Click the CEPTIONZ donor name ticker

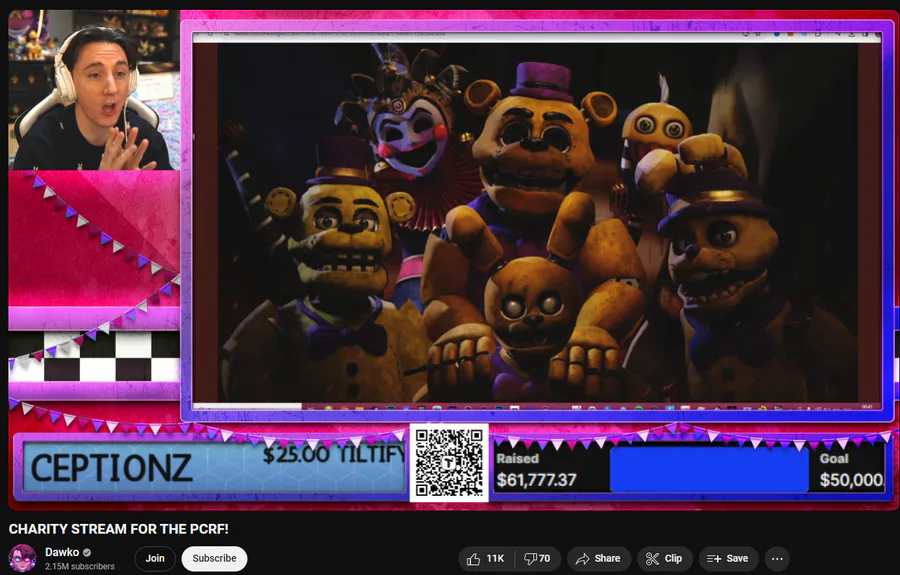tap(111, 468)
